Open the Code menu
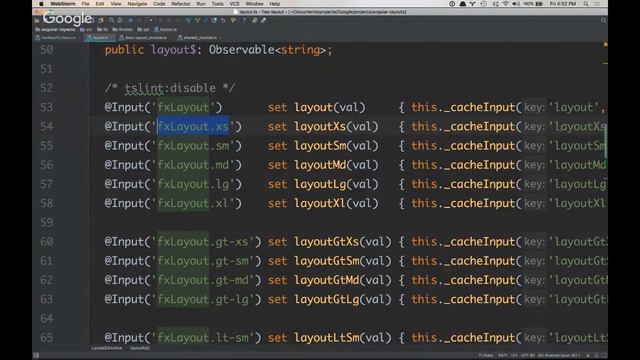The width and height of the screenshot is (640, 360). tap(159, 4)
